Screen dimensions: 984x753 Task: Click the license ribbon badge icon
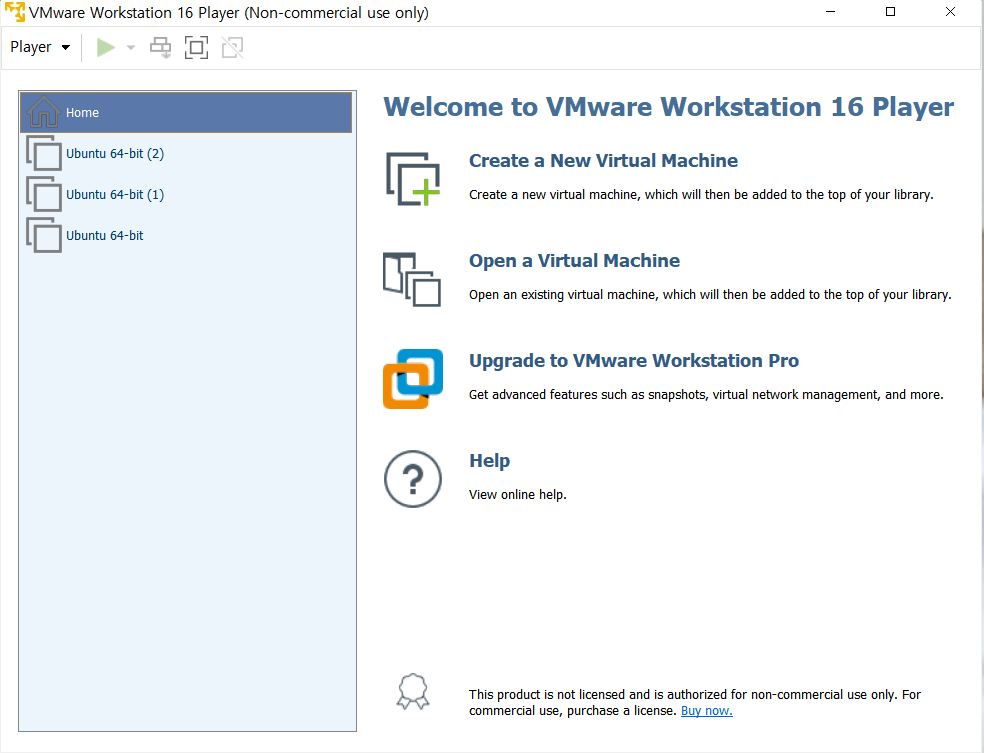[413, 692]
